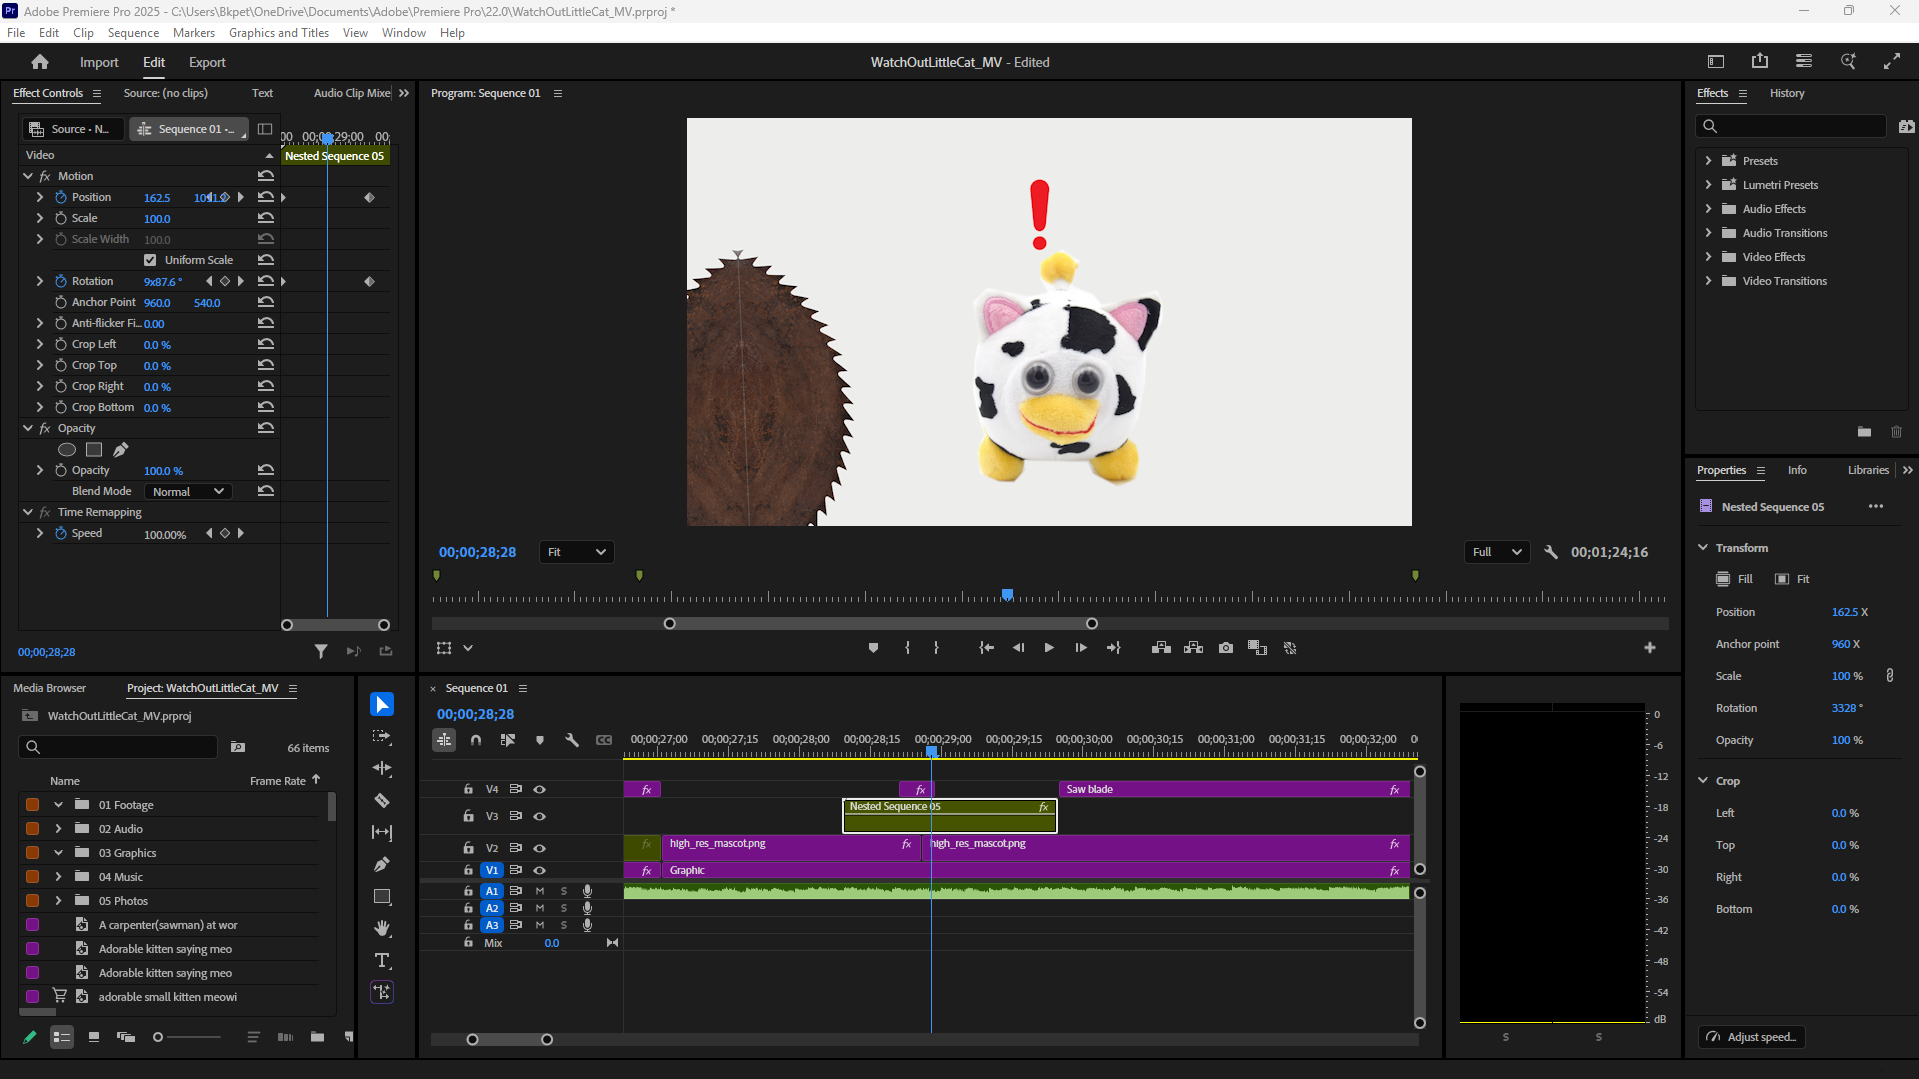This screenshot has height=1079, width=1919.
Task: Click the Export Frame camera icon
Action: pos(1225,648)
